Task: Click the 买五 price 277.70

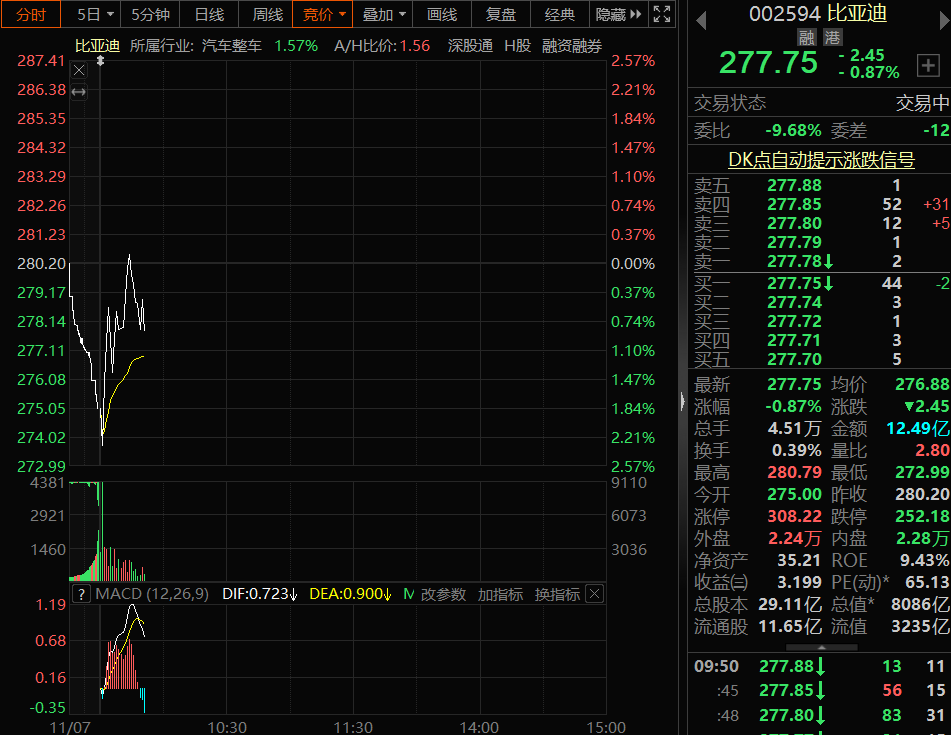Action: coord(795,359)
